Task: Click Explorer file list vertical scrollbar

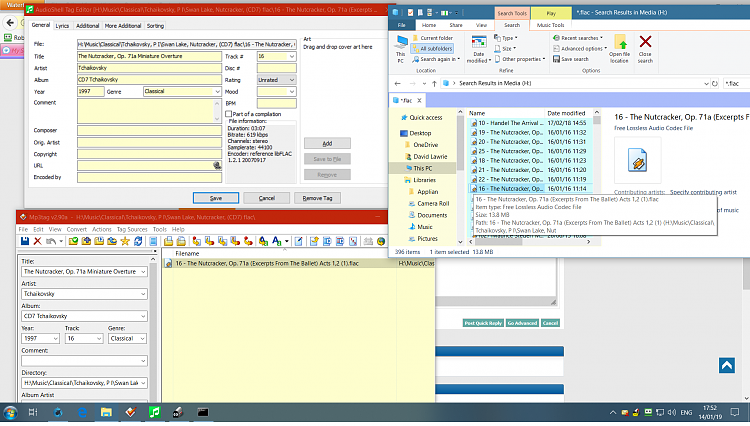Action: (x=596, y=120)
